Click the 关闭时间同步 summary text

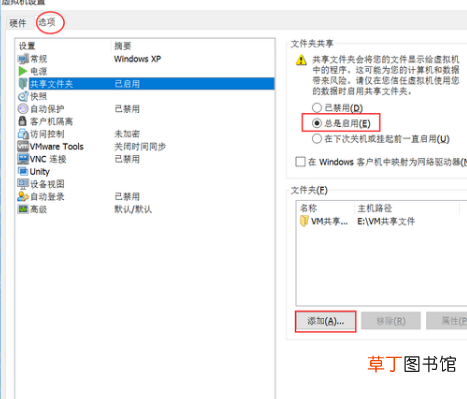[x=140, y=146]
